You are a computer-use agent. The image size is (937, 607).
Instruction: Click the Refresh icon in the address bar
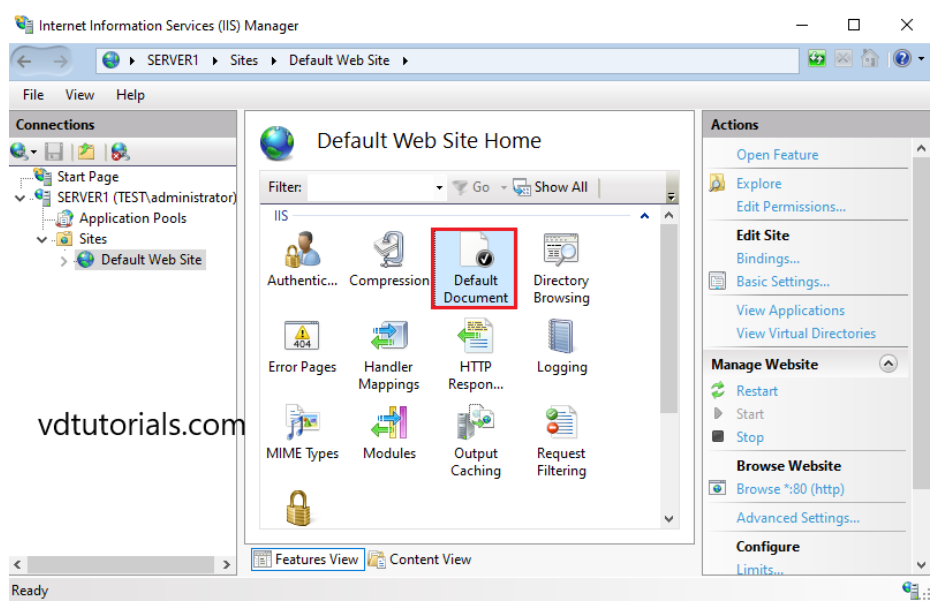coord(817,59)
